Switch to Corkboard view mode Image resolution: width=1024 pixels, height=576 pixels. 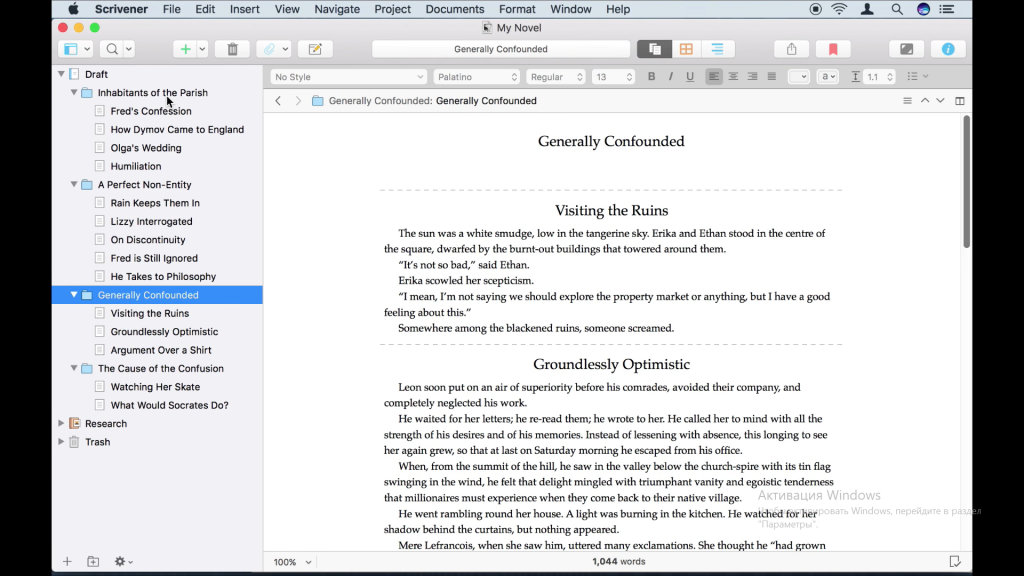[x=687, y=48]
